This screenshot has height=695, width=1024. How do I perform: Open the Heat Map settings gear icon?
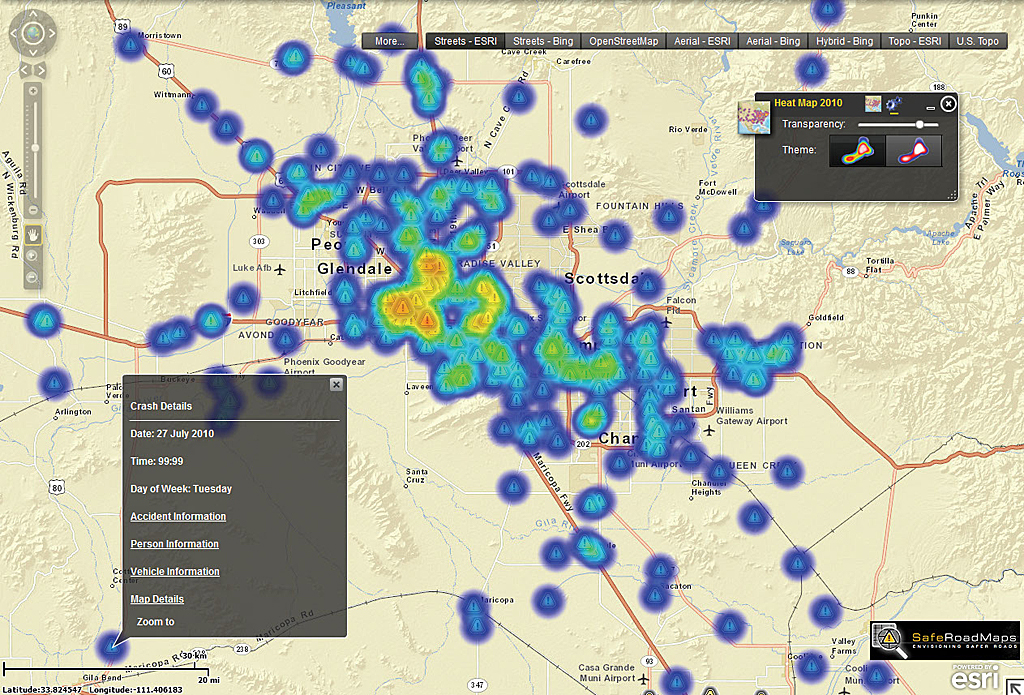coord(894,104)
